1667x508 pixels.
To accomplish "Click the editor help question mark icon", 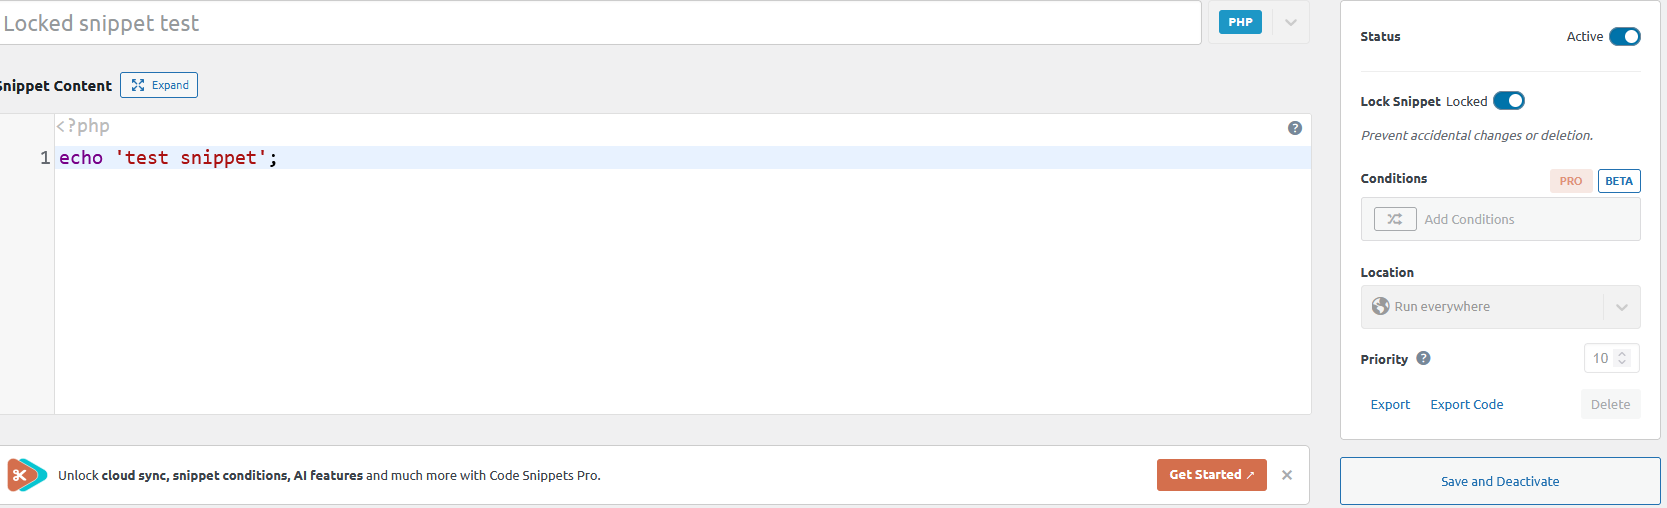I will pos(1295,128).
